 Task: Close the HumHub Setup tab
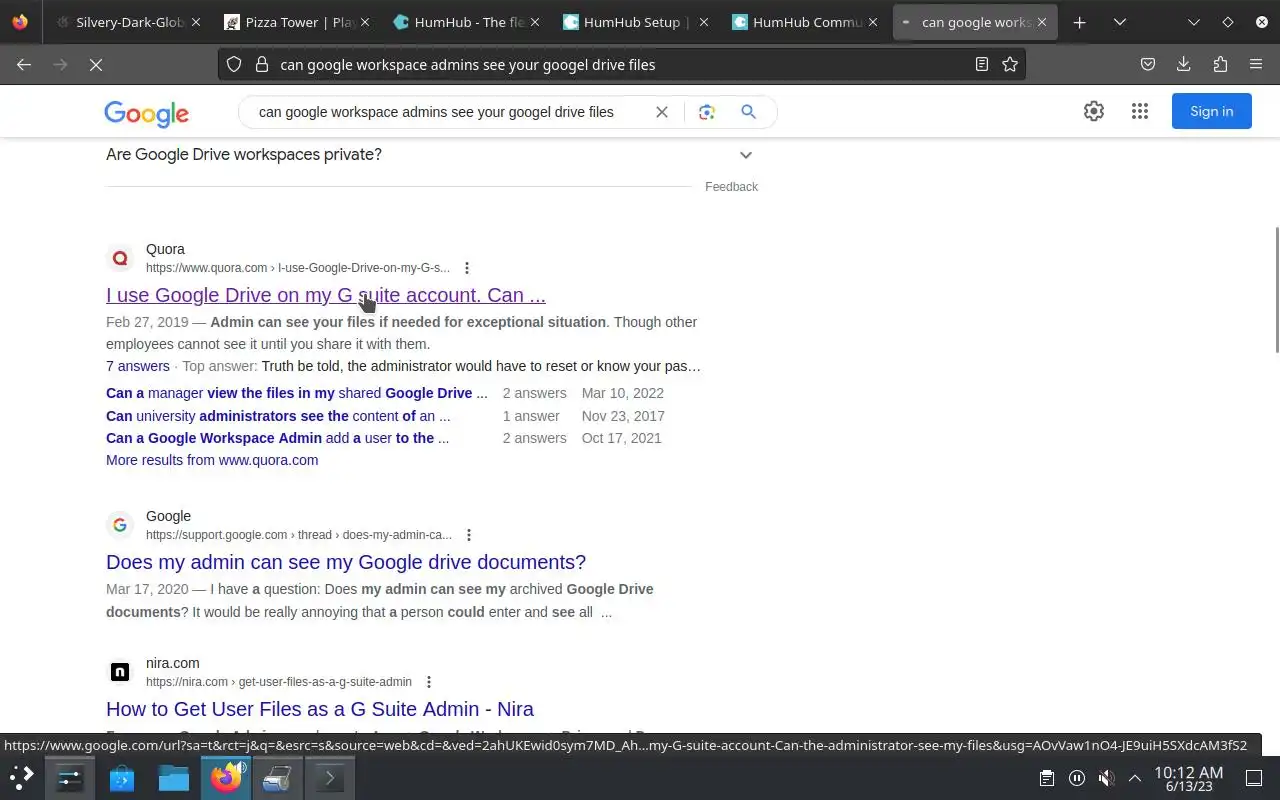pyautogui.click(x=703, y=22)
